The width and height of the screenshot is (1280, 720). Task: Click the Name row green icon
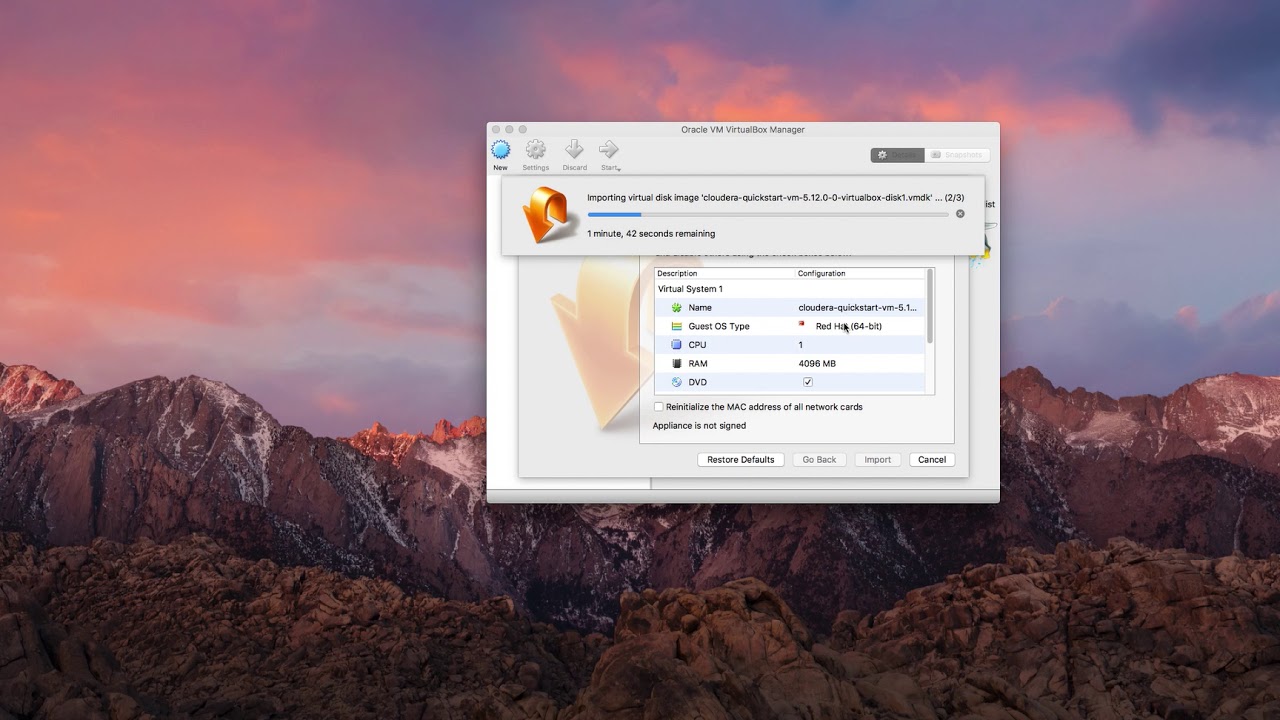click(x=677, y=308)
